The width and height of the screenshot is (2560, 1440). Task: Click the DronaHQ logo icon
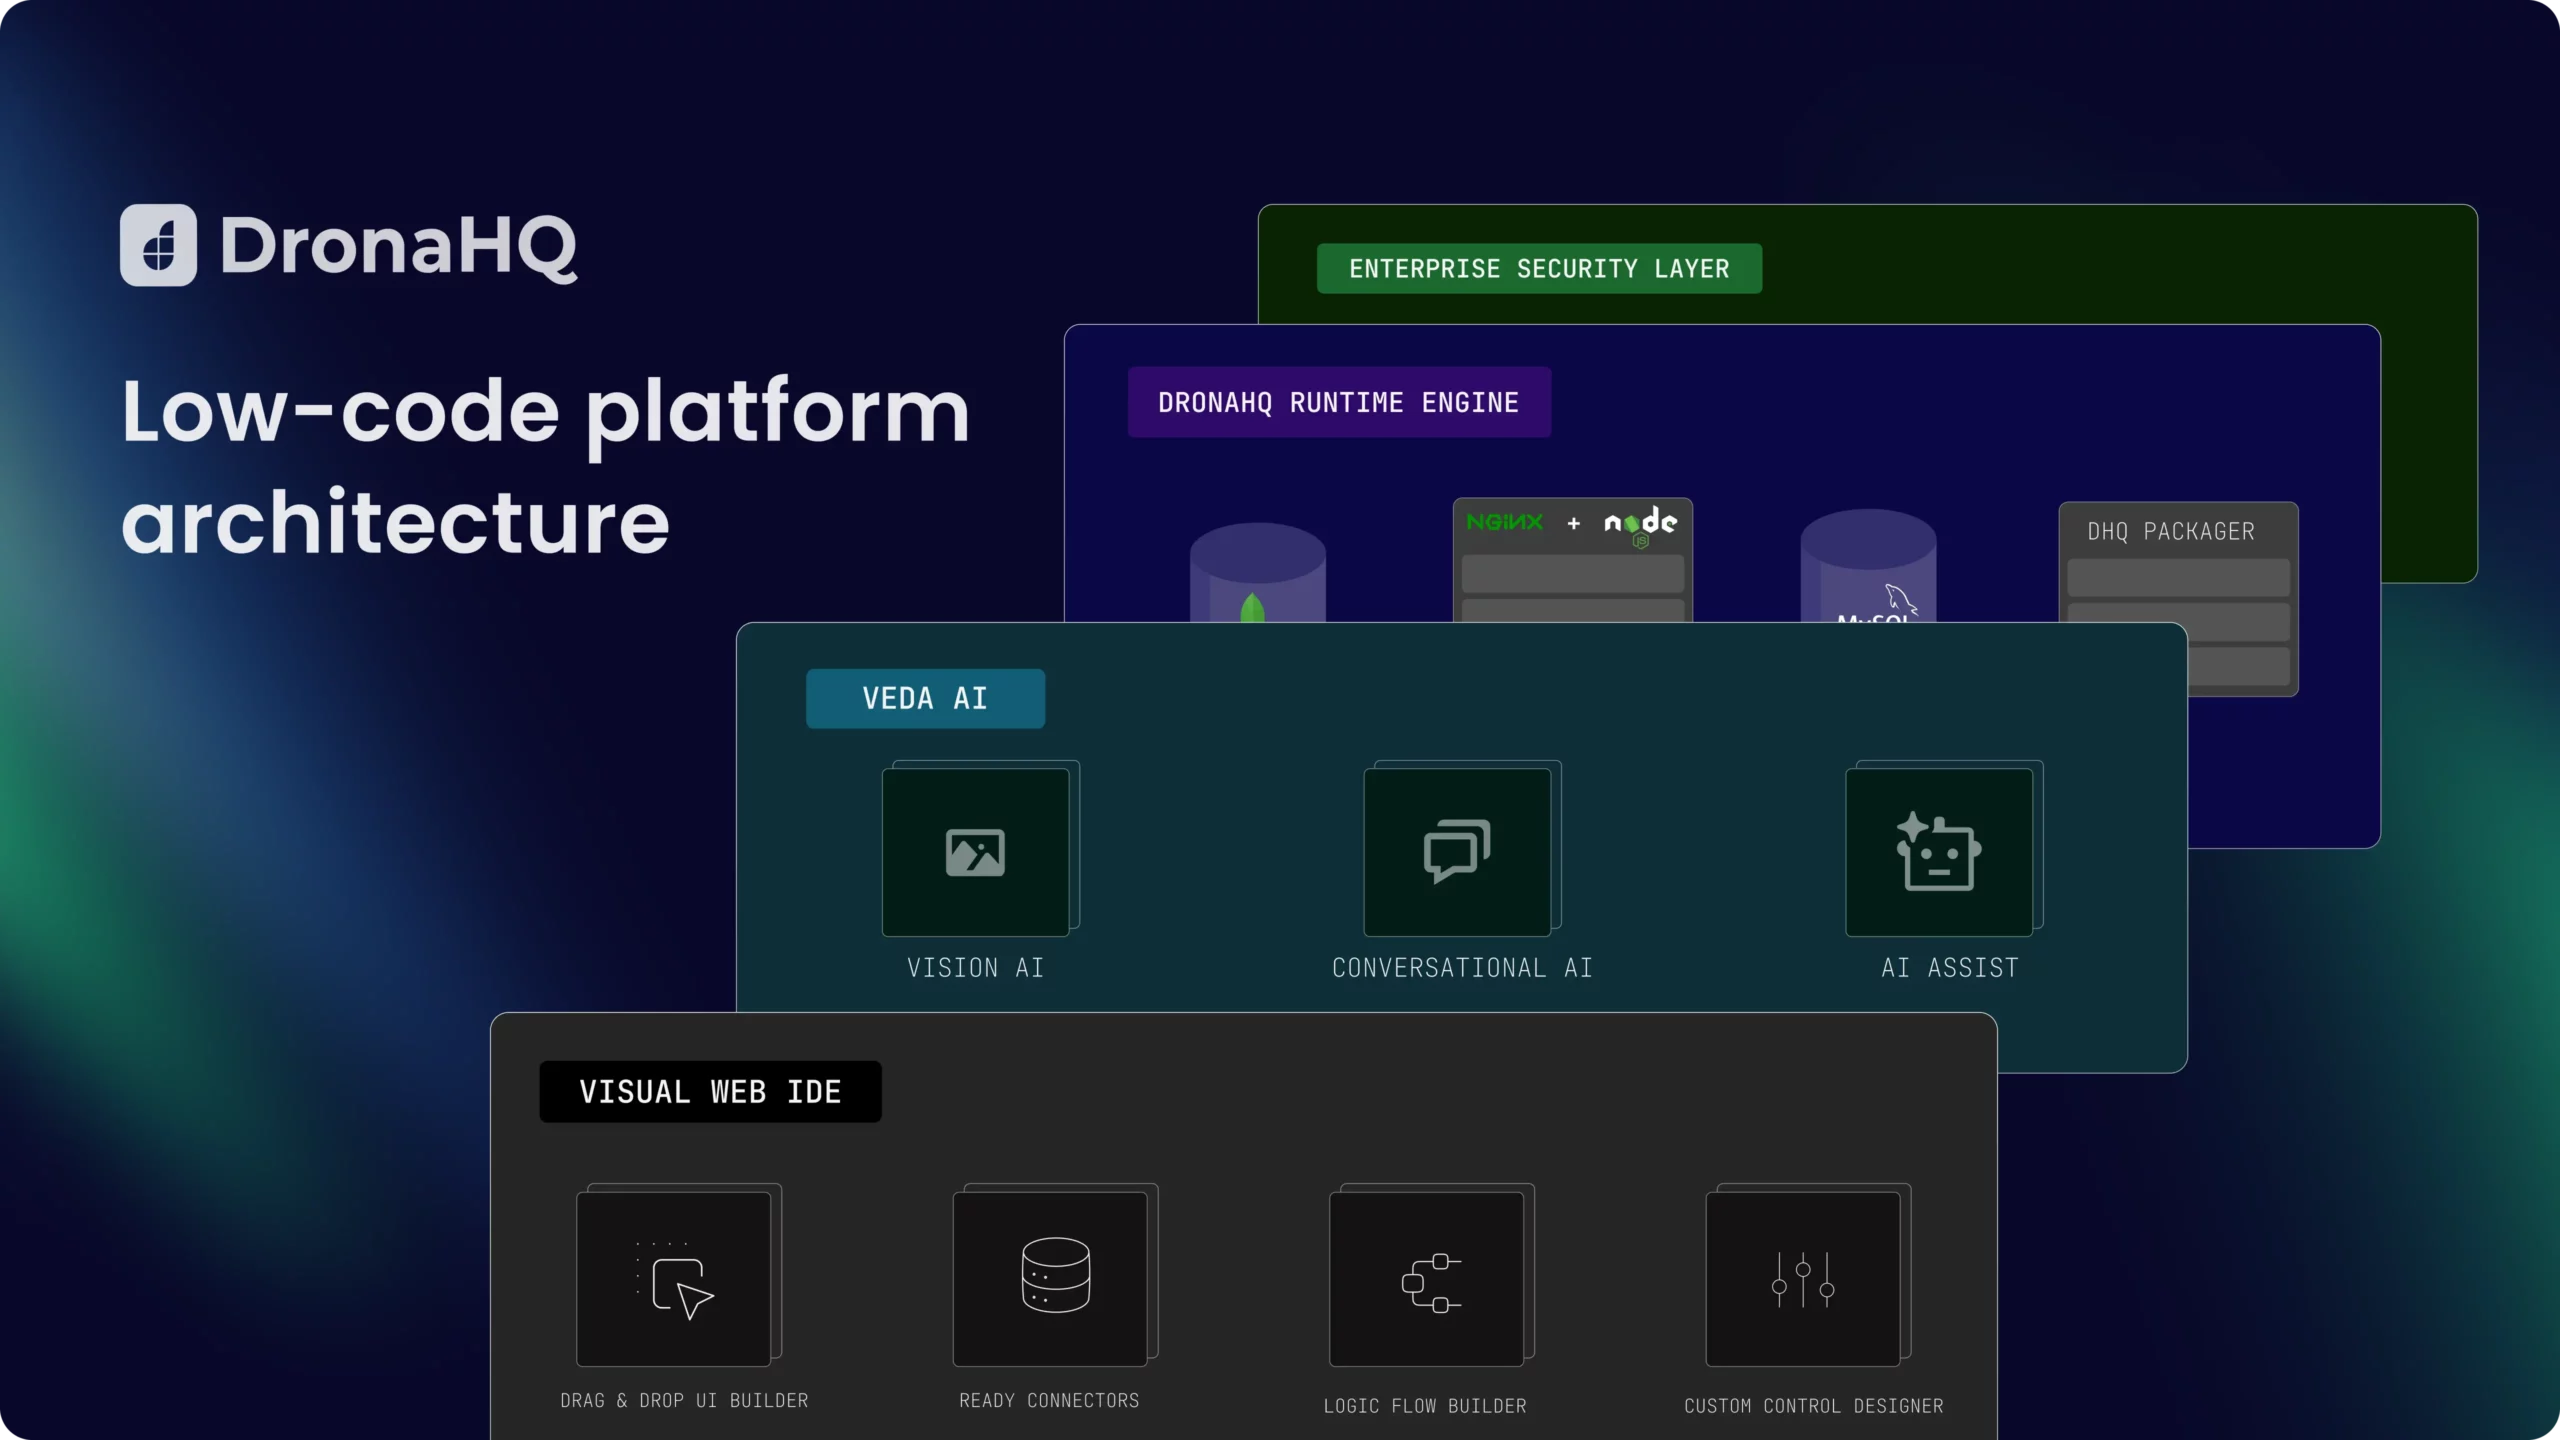click(x=158, y=245)
